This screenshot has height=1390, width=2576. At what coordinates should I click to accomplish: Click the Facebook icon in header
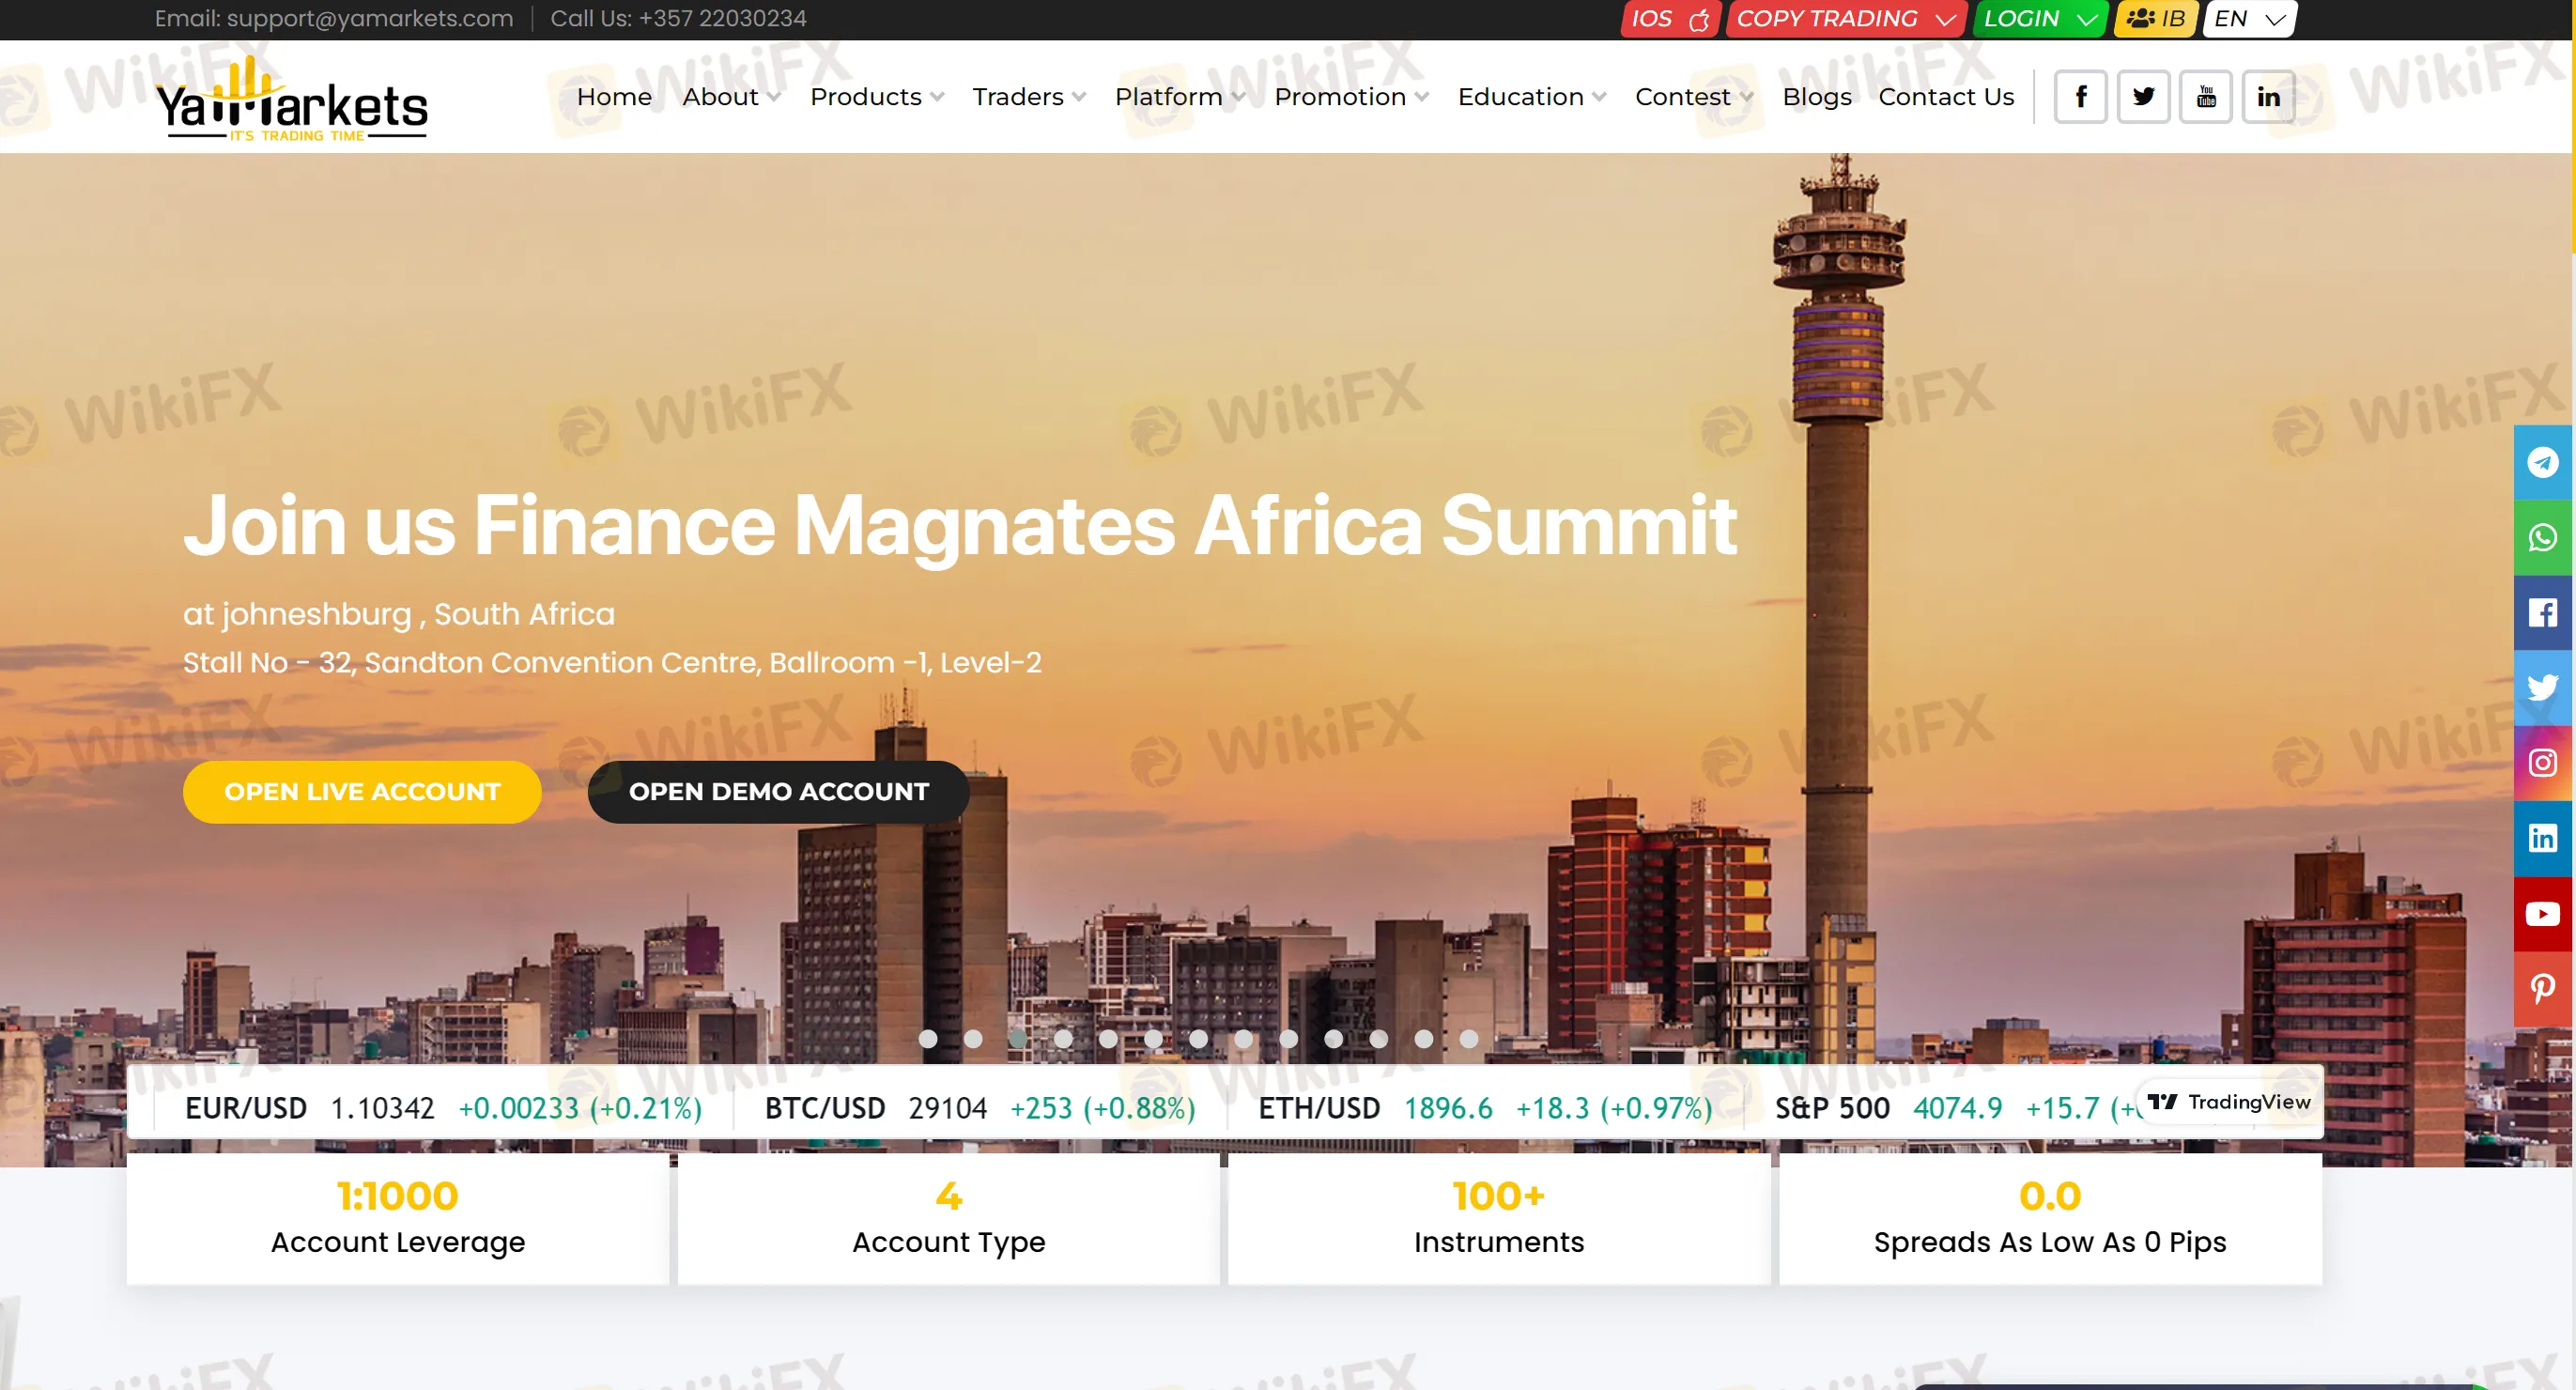(x=2080, y=97)
